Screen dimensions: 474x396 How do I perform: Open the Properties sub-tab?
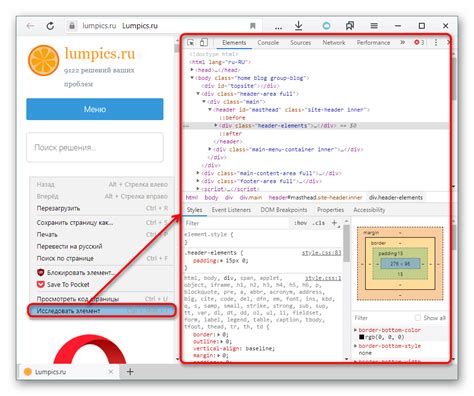pos(330,210)
